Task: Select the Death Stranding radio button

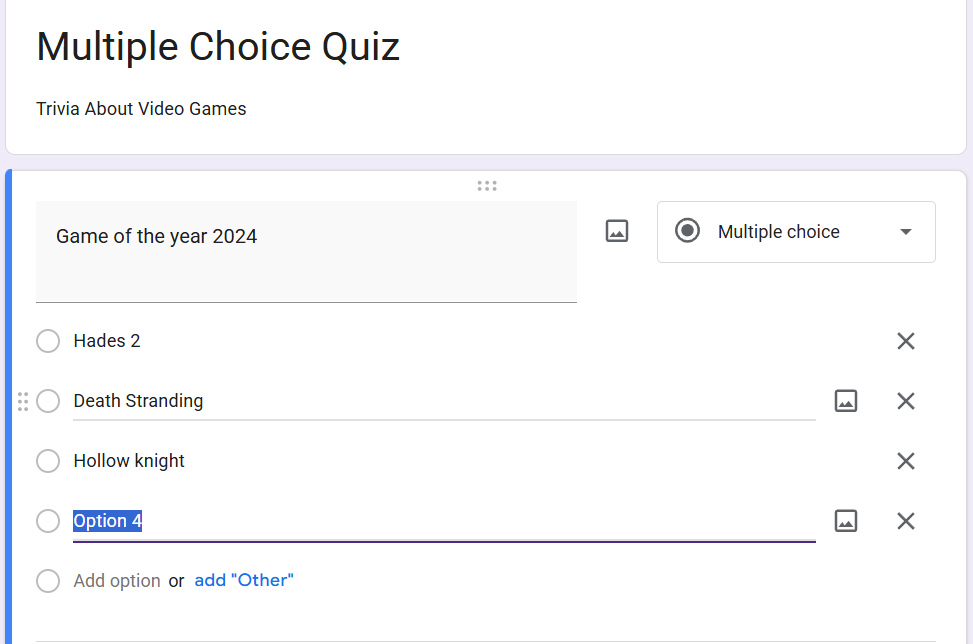Action: coord(47,401)
